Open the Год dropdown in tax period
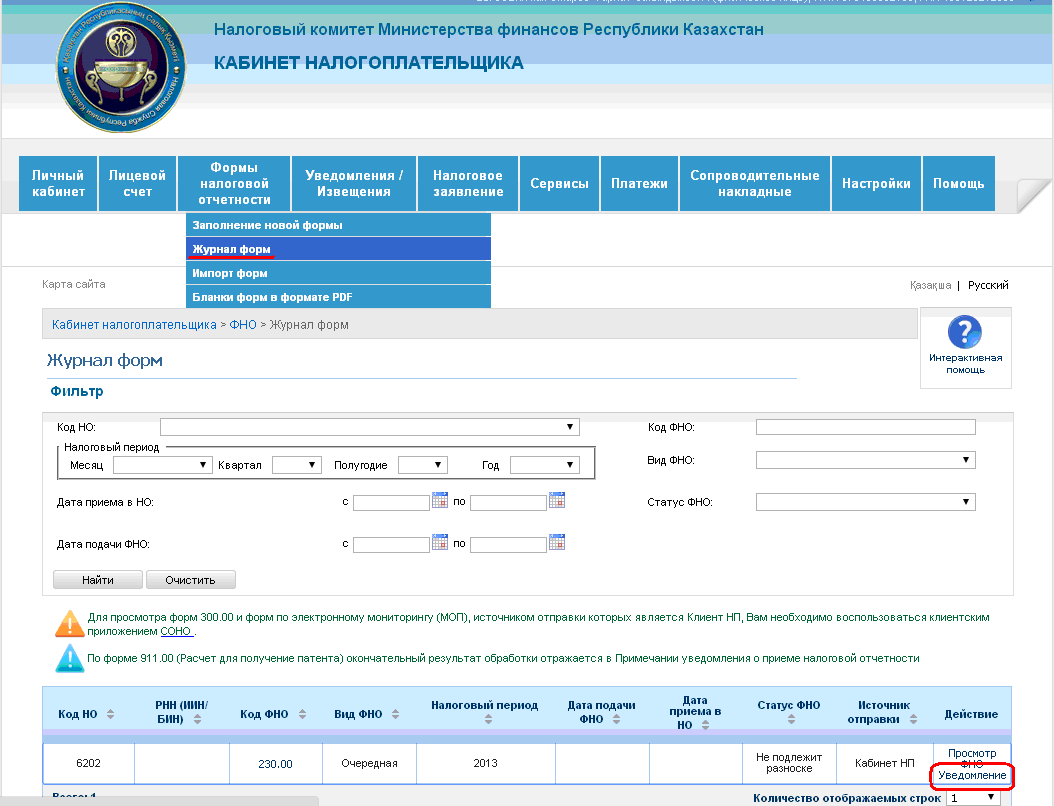 (x=545, y=465)
